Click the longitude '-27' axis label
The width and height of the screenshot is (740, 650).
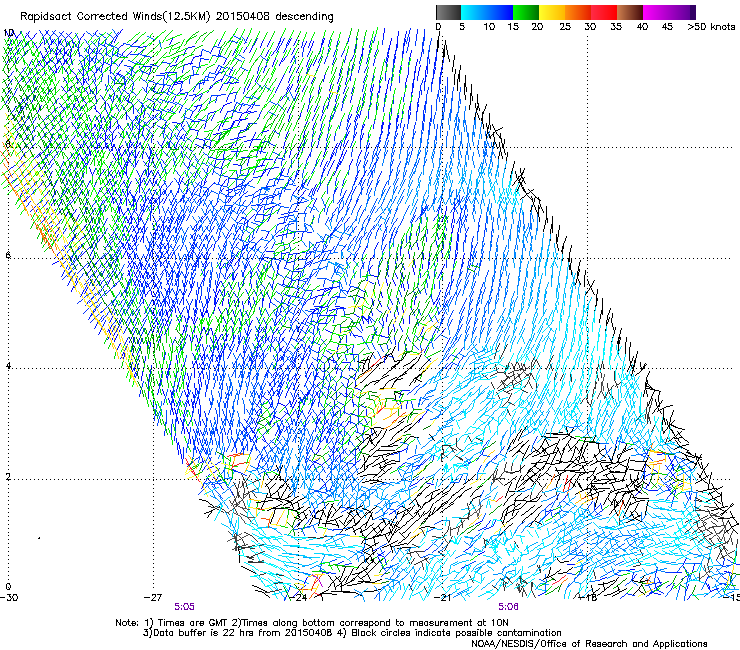click(153, 598)
